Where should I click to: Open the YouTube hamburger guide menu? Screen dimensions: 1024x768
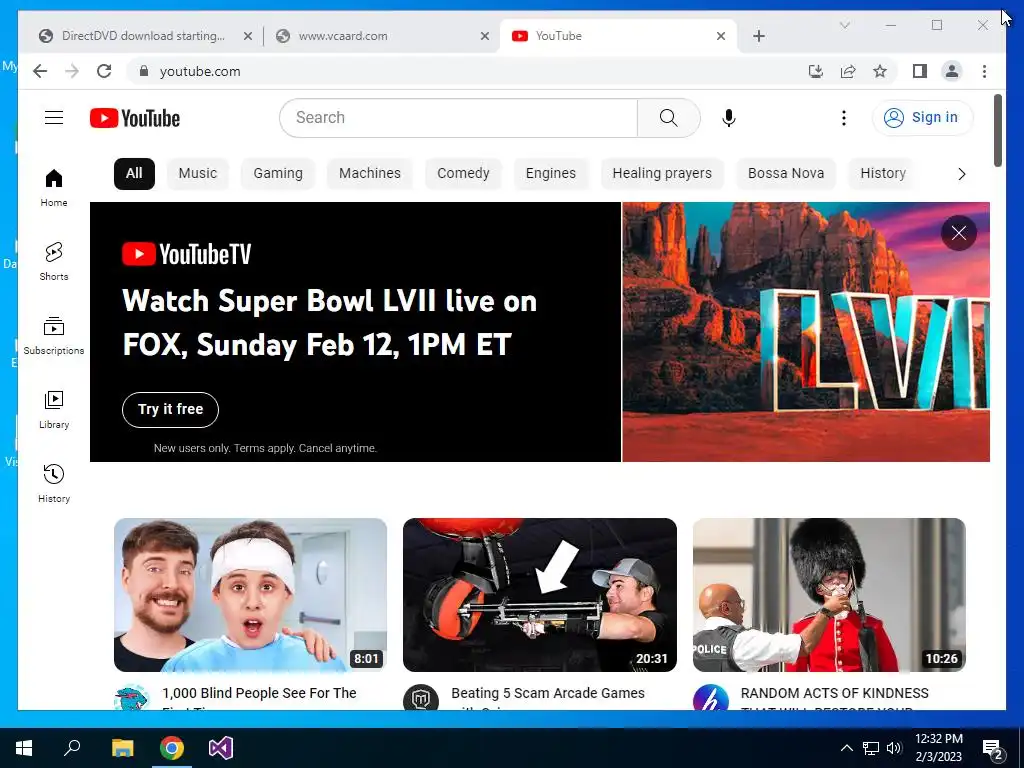[x=54, y=118]
